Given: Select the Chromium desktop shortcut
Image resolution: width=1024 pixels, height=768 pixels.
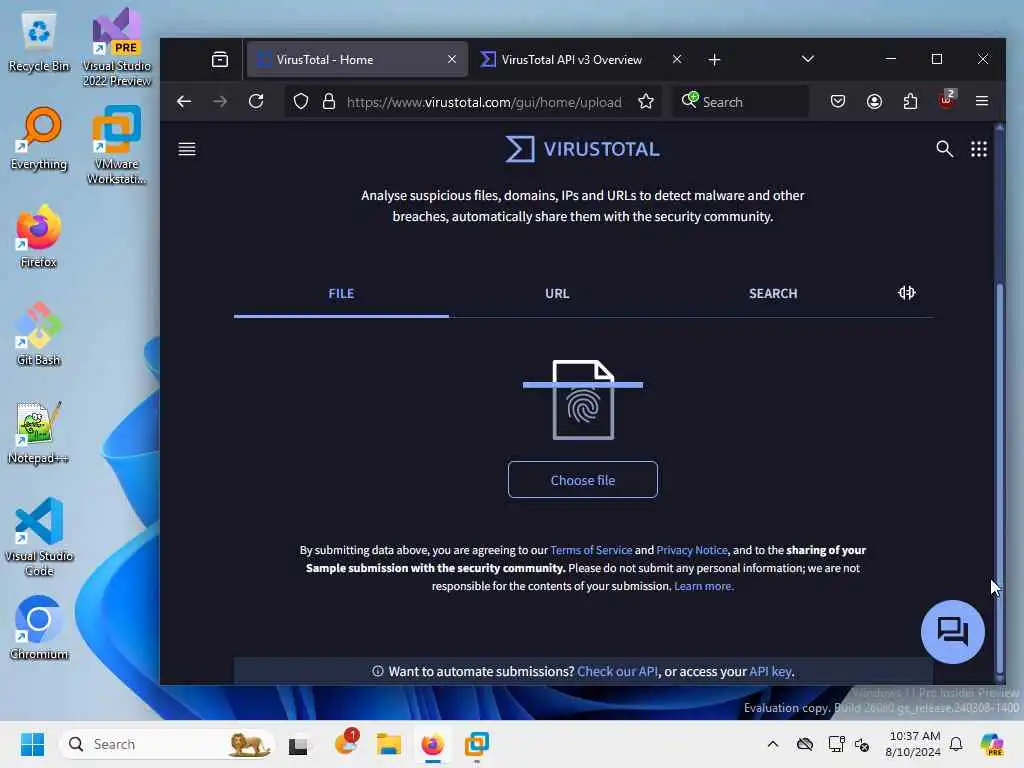Looking at the screenshot, I should (39, 628).
